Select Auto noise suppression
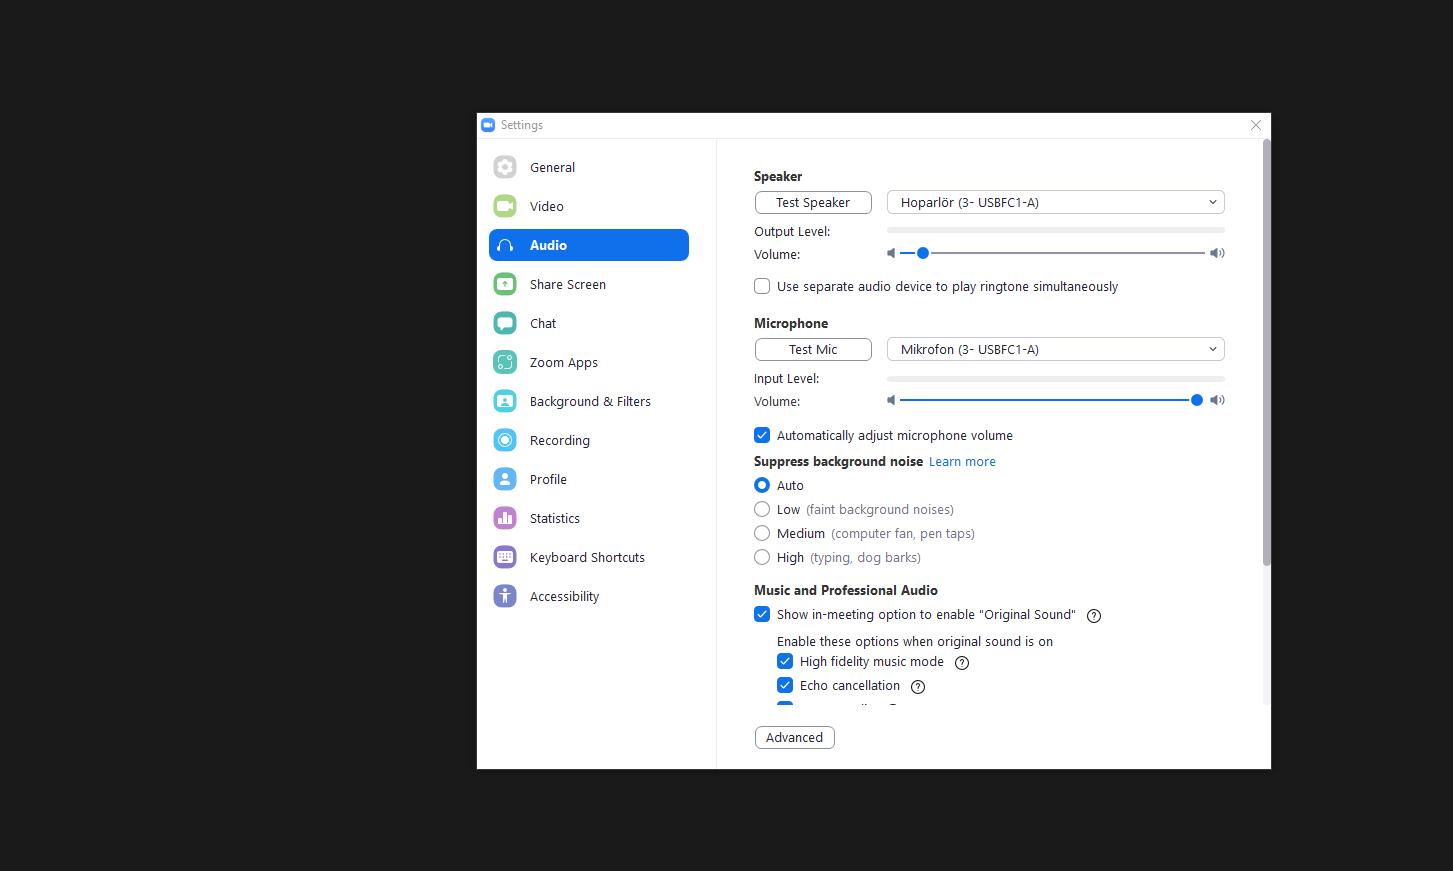The height and width of the screenshot is (871, 1453). [x=762, y=485]
